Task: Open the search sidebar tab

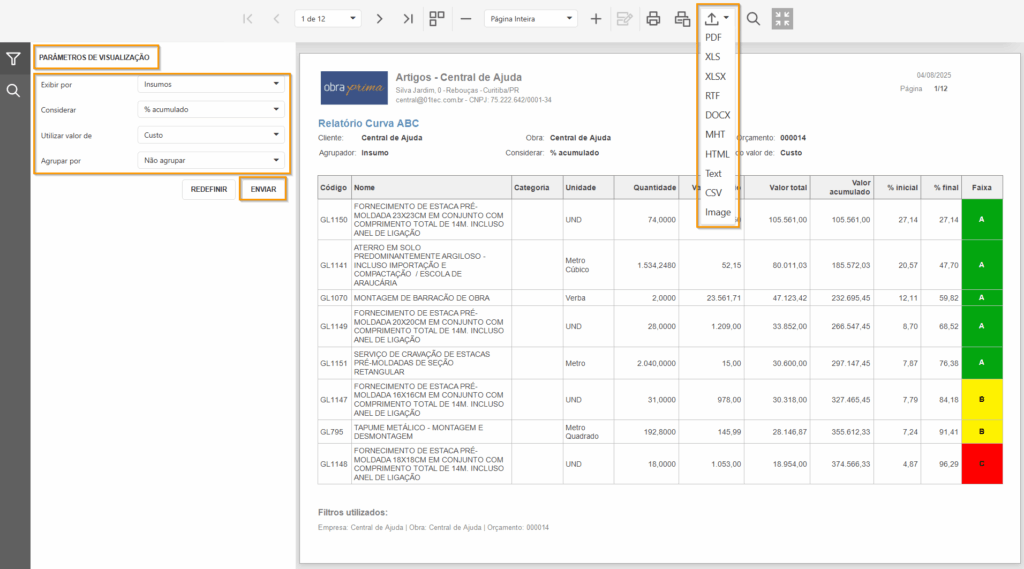Action: [x=13, y=90]
